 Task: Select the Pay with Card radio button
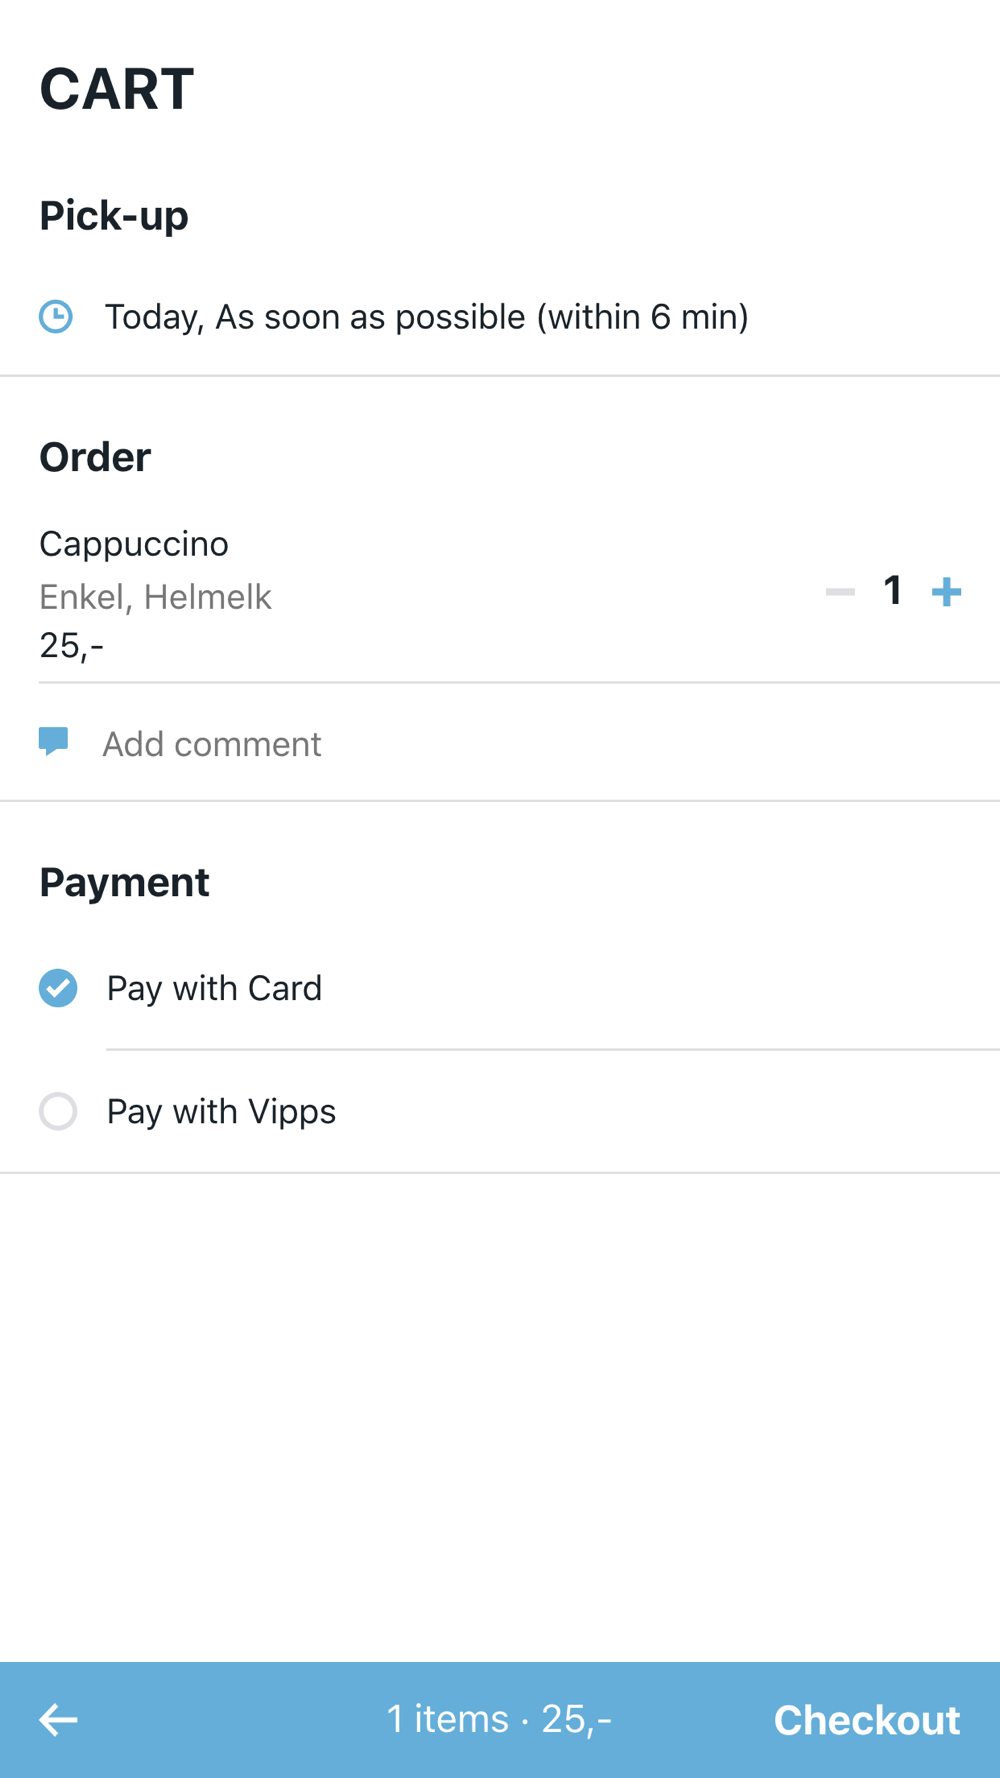point(58,988)
